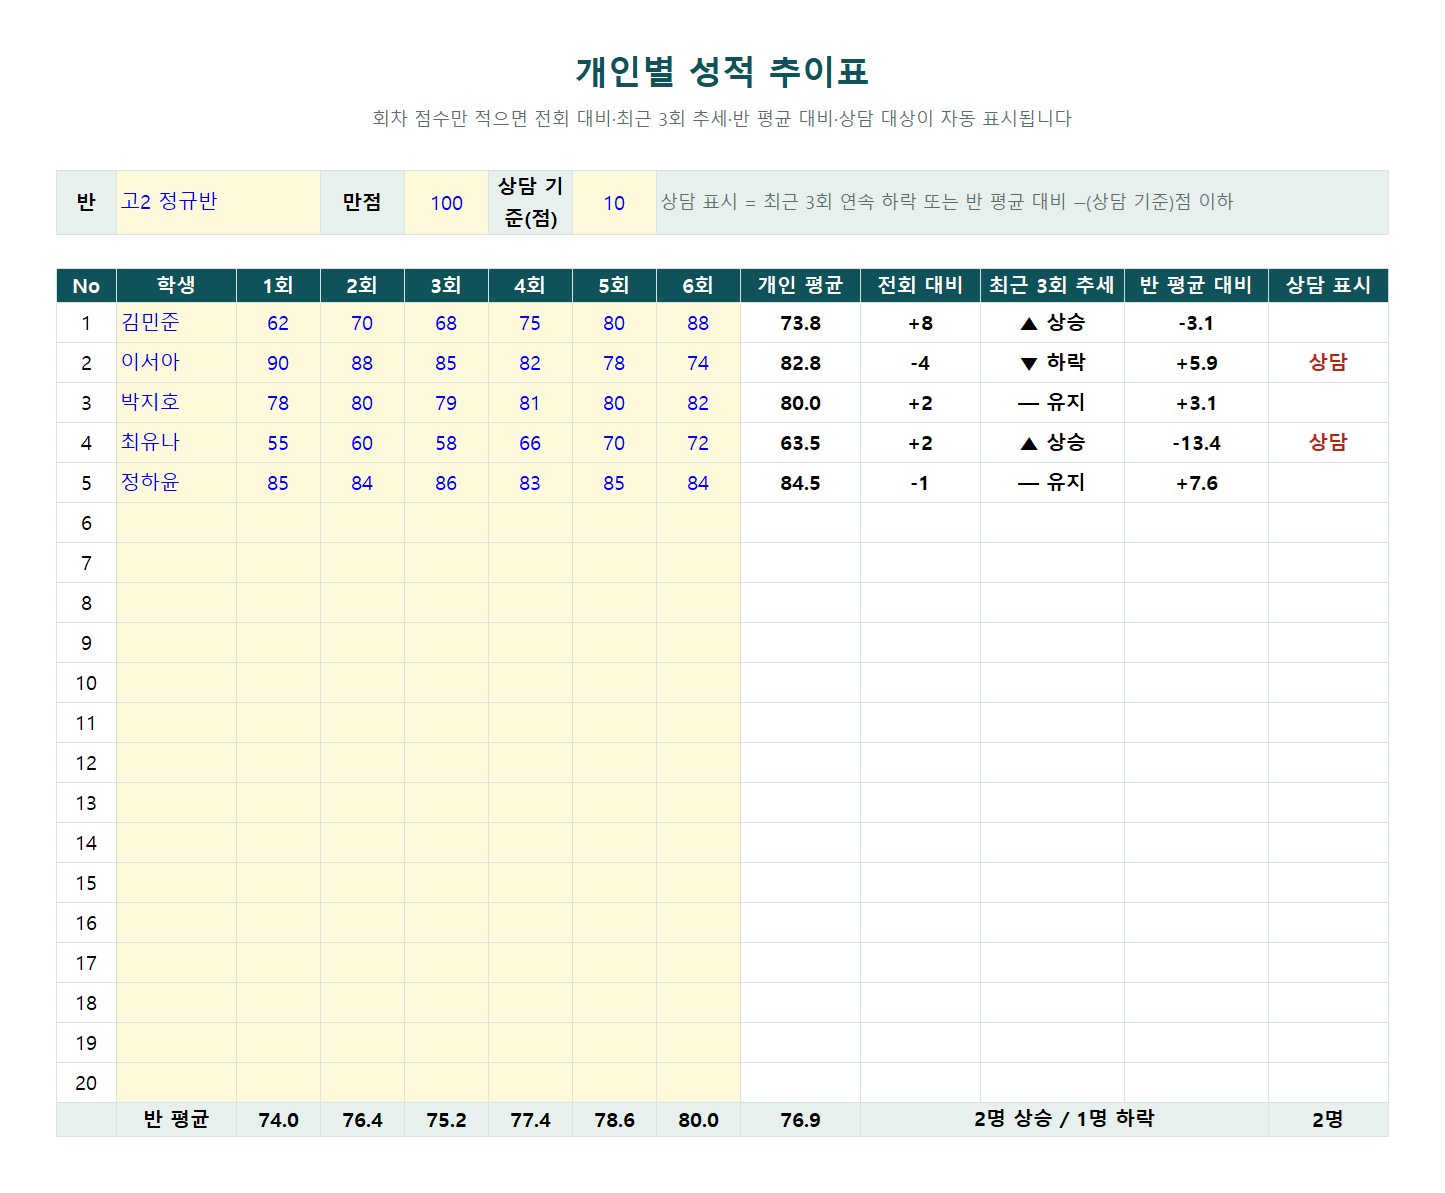Click 정하윤's 반 평균 대비 value +7.6

[1196, 483]
